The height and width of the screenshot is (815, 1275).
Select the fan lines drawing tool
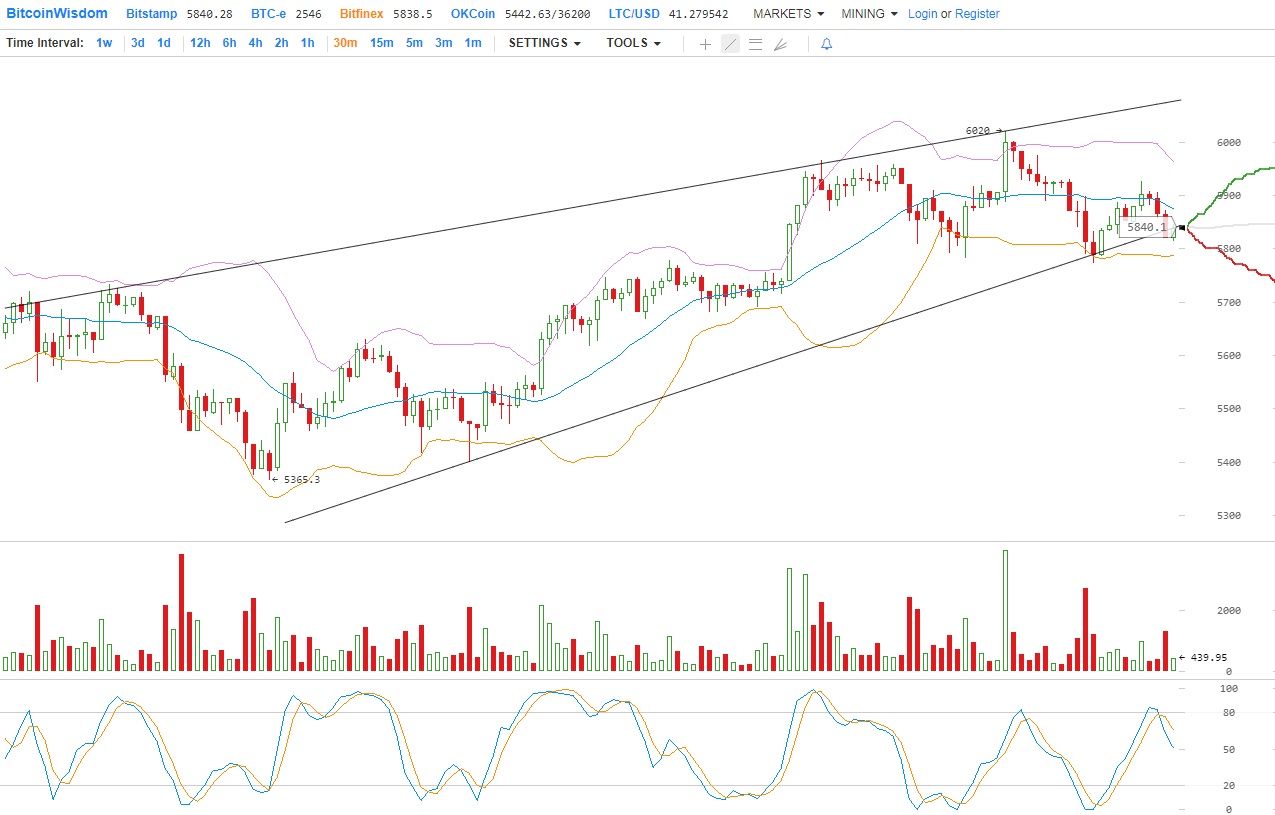[x=780, y=44]
